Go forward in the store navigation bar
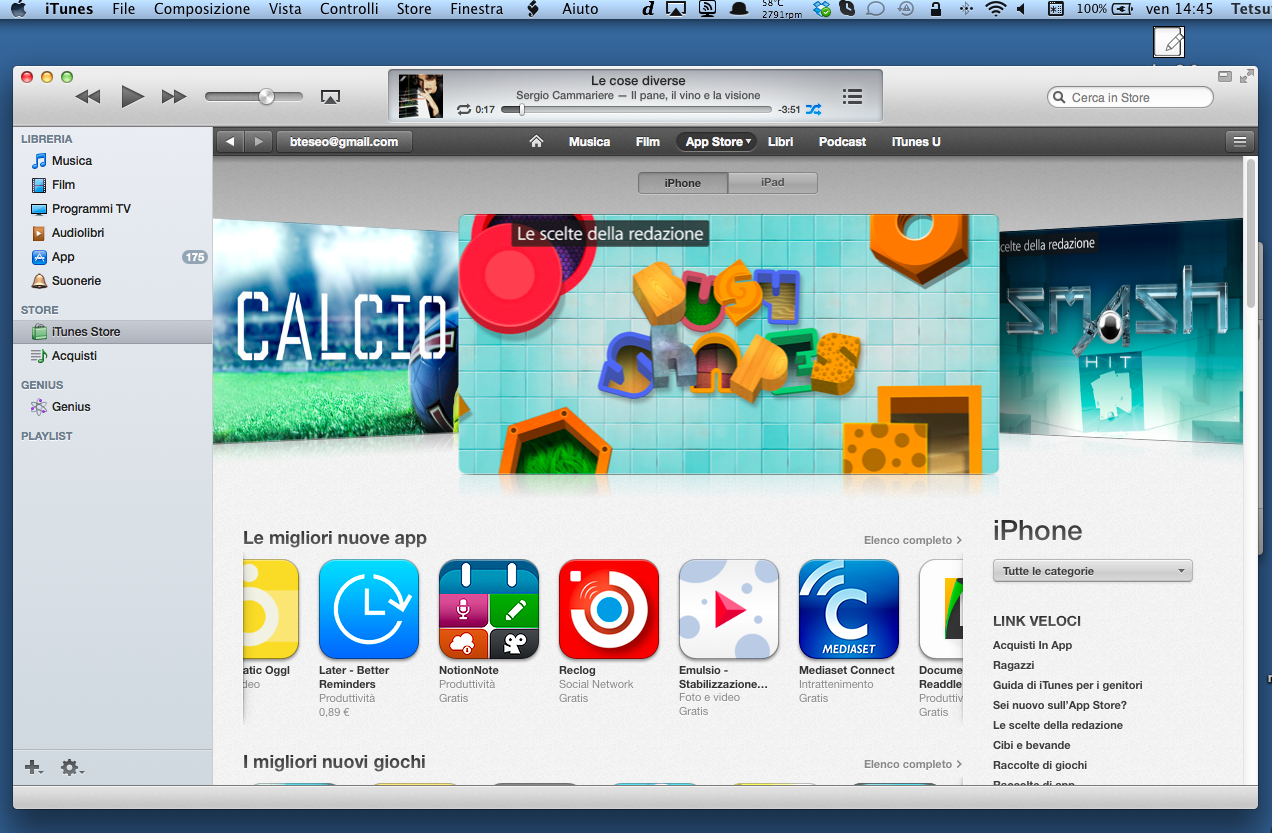Screen dimensions: 1272x833 click(258, 142)
